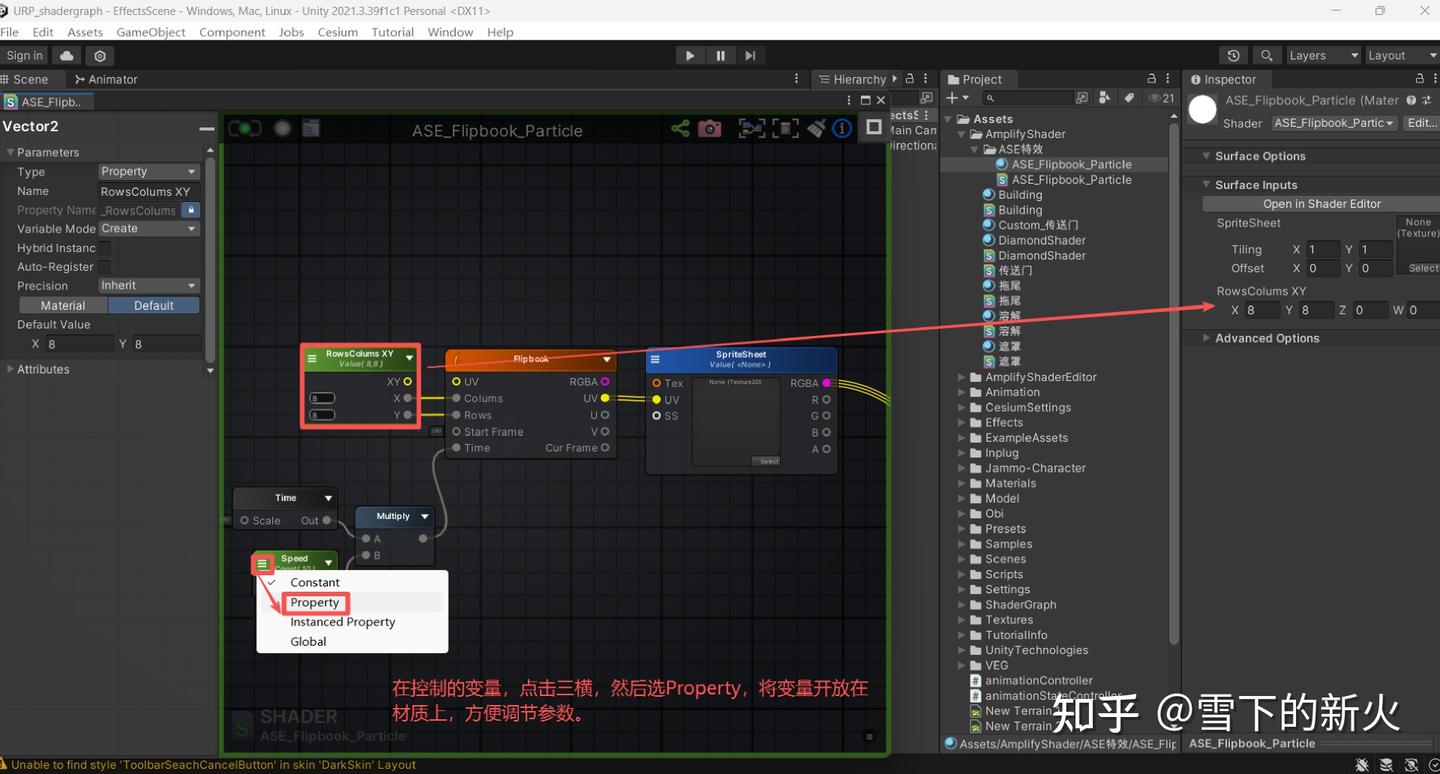Click the version history clock icon
The image size is (1440, 774).
(1233, 55)
